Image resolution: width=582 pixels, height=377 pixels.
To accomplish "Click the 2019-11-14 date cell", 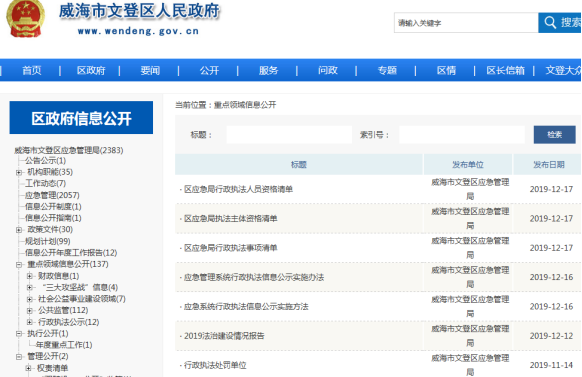I will (551, 365).
